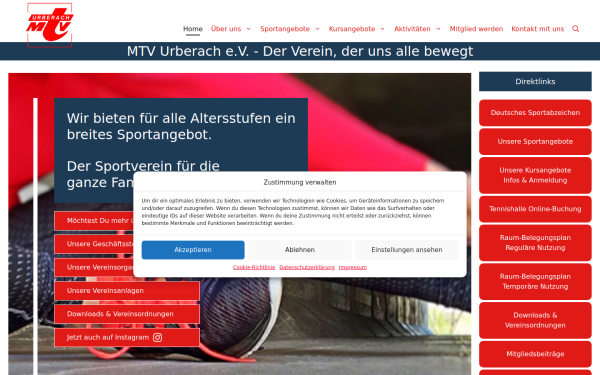
Task: Expand the Kursangebote submenu chevron
Action: point(382,29)
